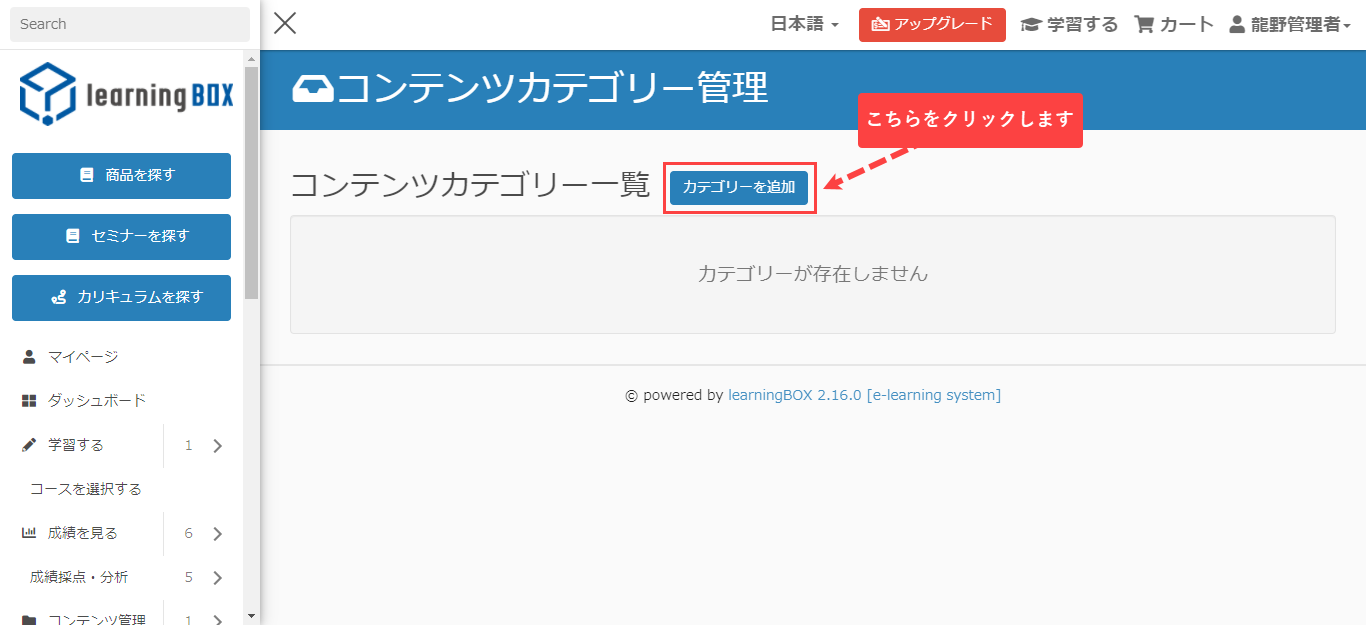Screen dimensions: 1366x625
Task: Click the マイページ person icon
Action: click(x=29, y=357)
